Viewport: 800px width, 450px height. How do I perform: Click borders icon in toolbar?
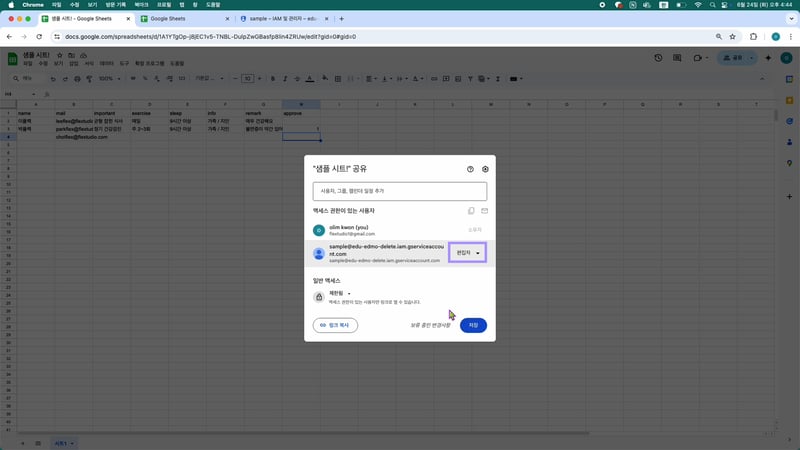(338, 79)
